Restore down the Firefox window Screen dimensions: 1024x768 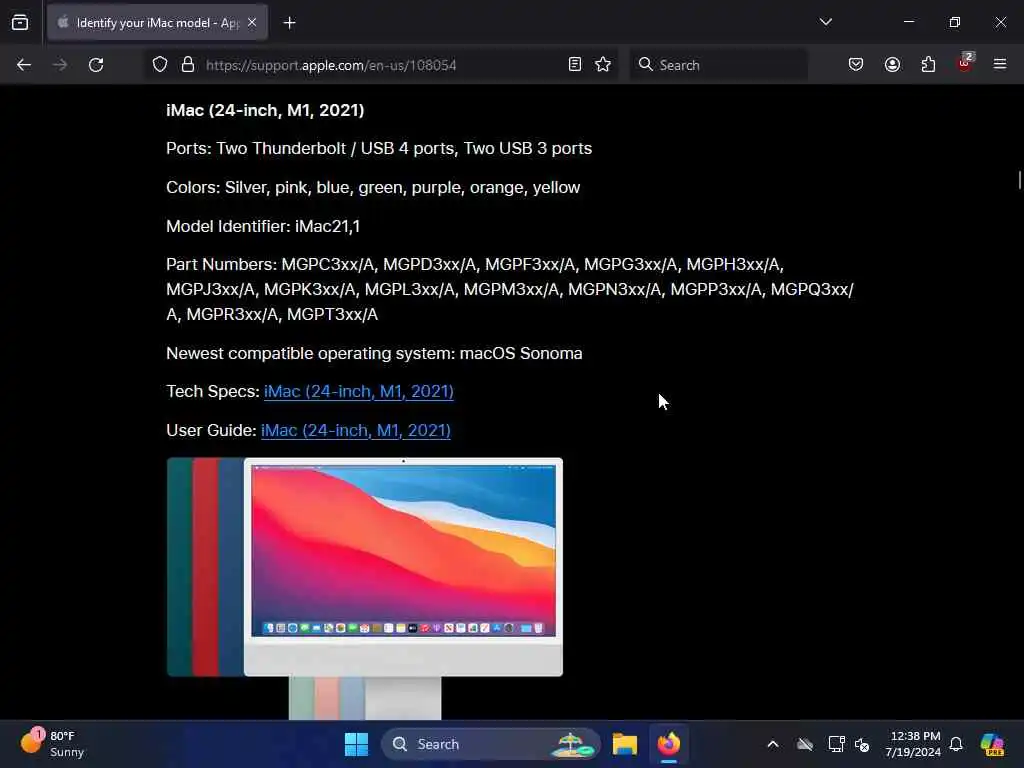[x=955, y=22]
